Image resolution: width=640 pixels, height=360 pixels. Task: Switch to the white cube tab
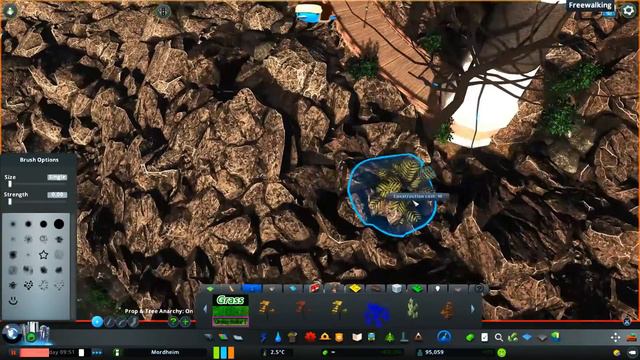396,289
